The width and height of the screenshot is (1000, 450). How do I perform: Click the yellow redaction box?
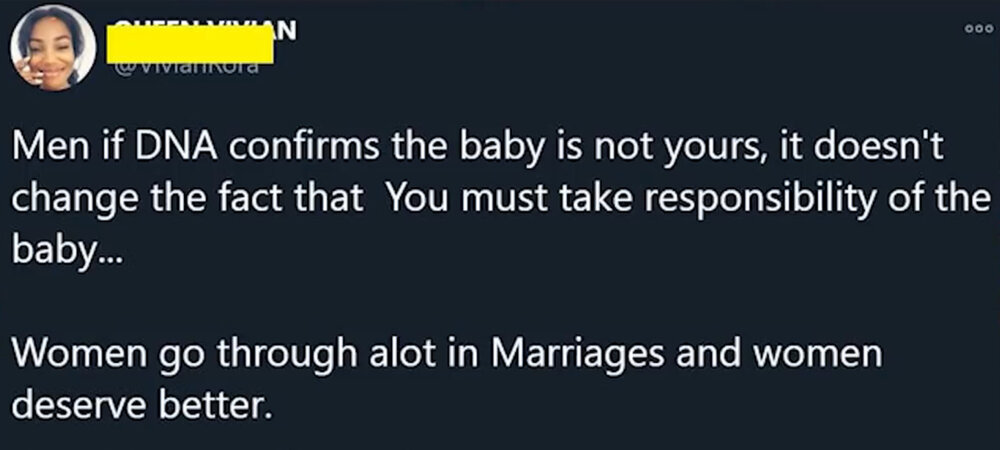[x=190, y=45]
